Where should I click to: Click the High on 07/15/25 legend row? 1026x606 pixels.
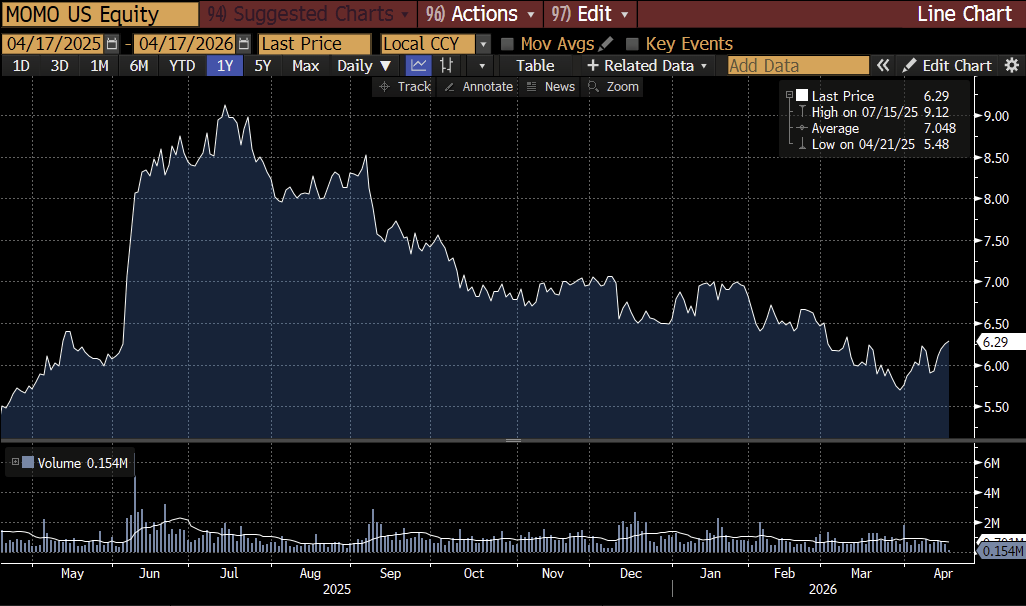click(873, 112)
